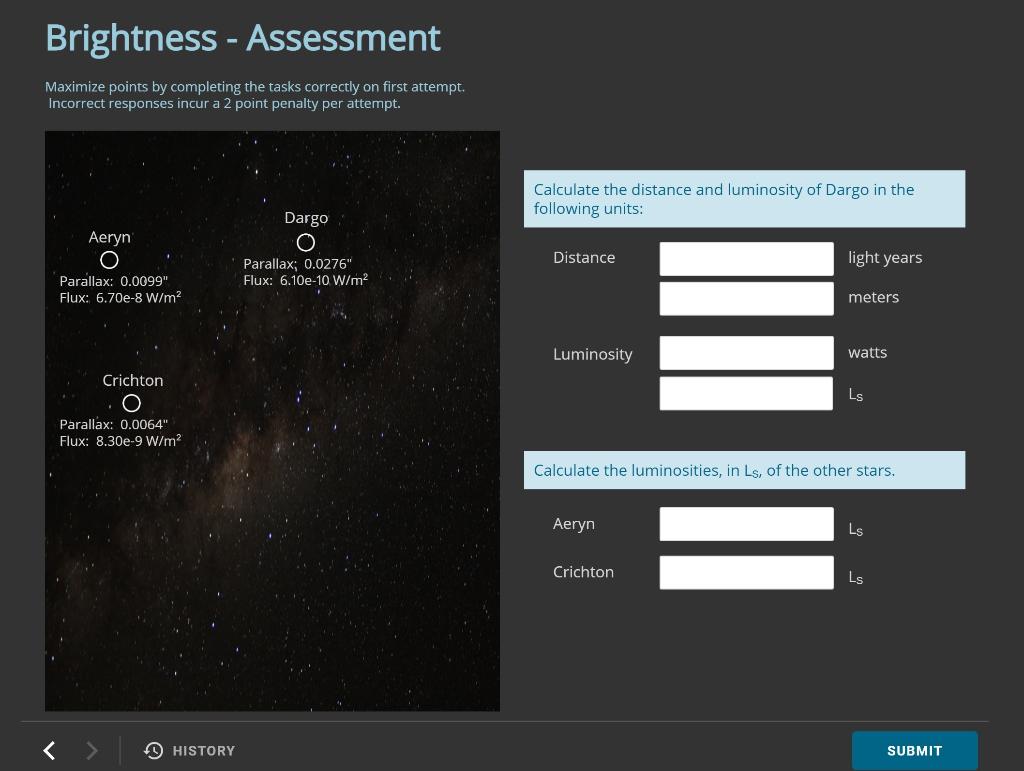Click the Brightness - Assessment title
Viewport: 1024px width, 771px height.
click(242, 37)
